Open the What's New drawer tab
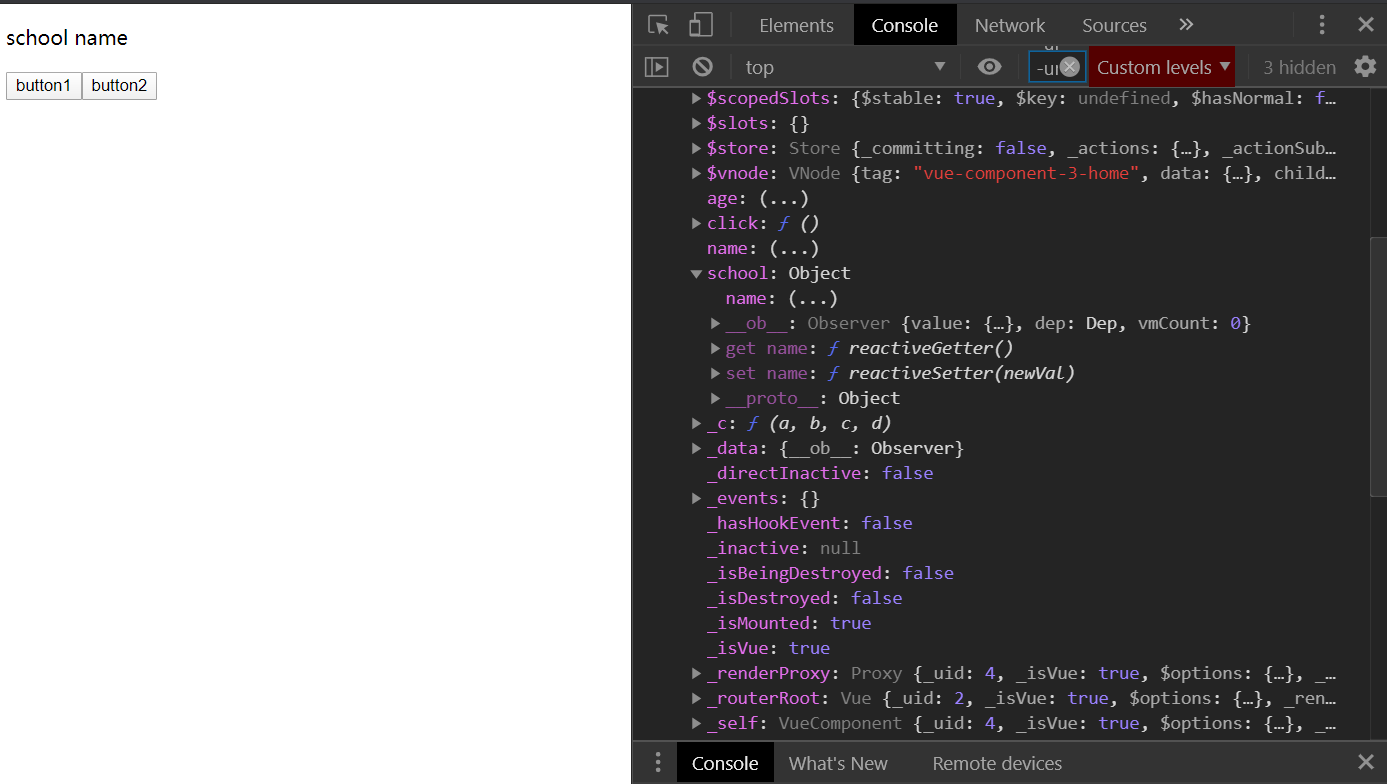This screenshot has width=1387, height=784. point(838,763)
